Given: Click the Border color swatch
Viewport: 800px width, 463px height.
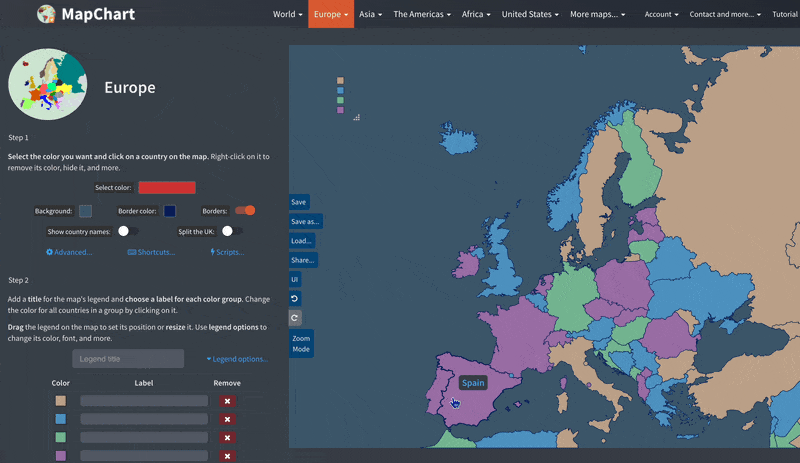Looking at the screenshot, I should tap(169, 211).
